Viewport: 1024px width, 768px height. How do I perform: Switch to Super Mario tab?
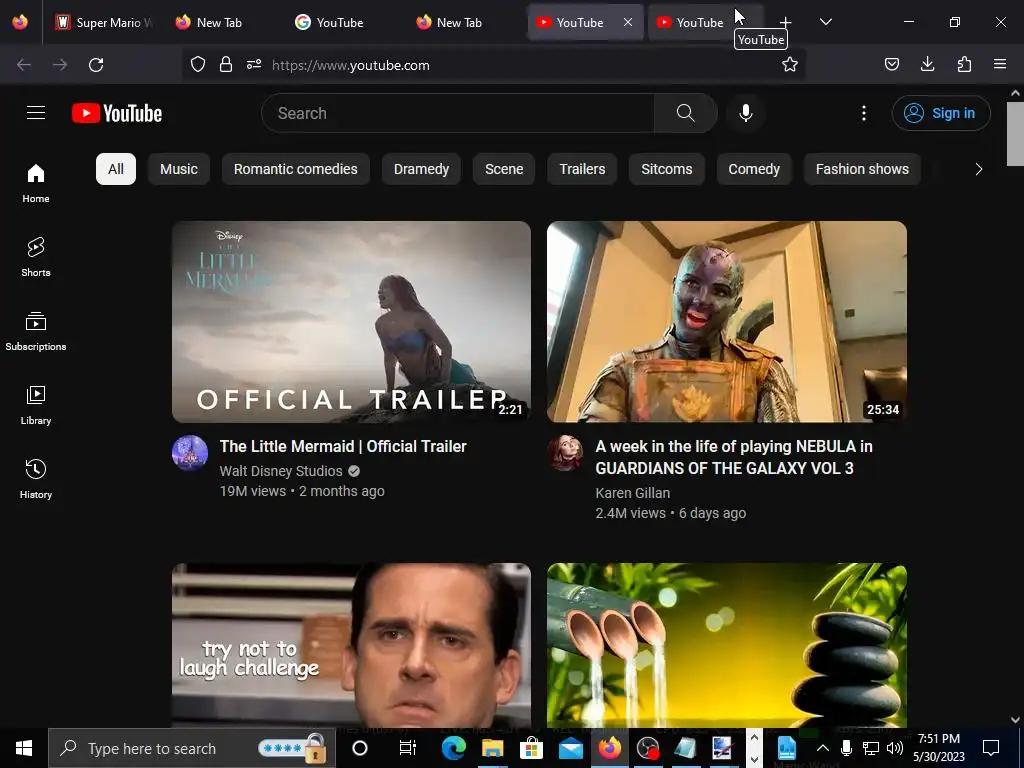click(x=104, y=22)
